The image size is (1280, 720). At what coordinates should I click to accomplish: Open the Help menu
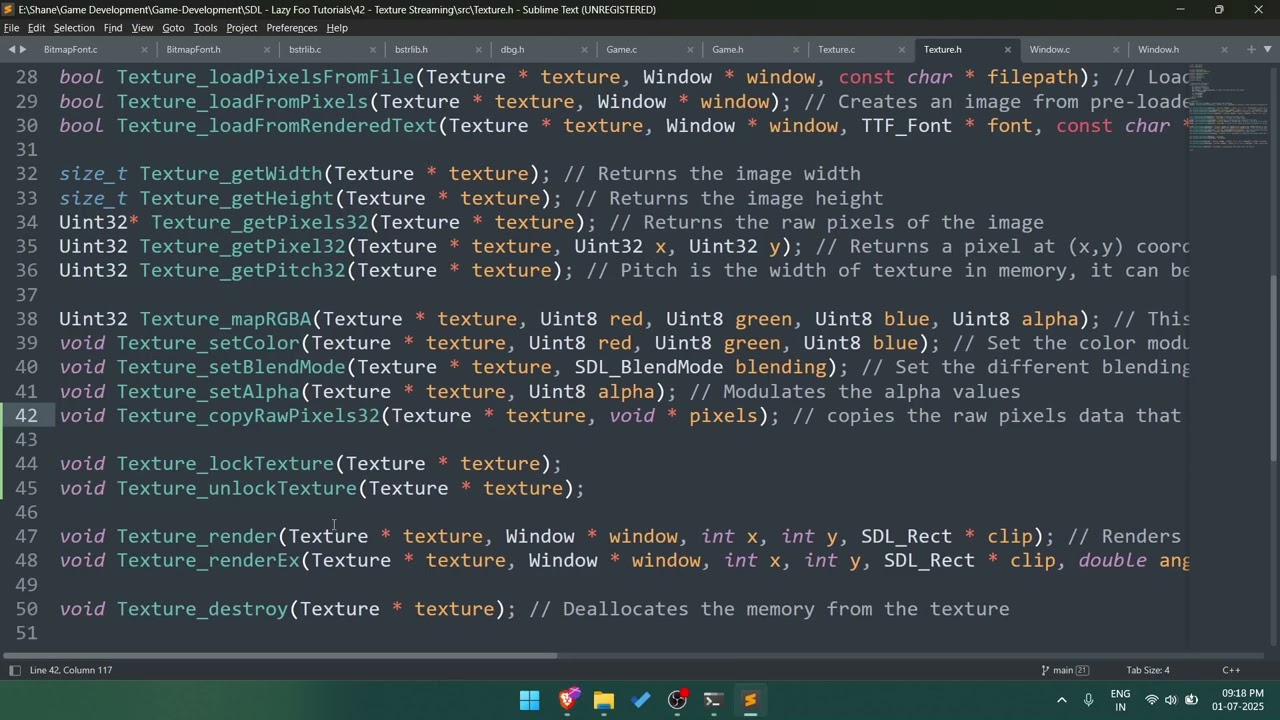coord(337,28)
